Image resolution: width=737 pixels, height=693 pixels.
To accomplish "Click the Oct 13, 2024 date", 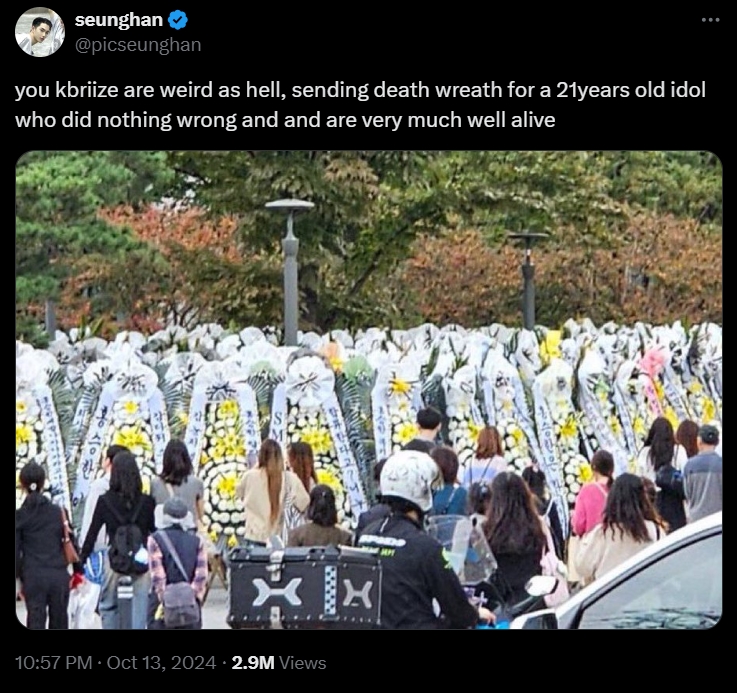I will (161, 662).
